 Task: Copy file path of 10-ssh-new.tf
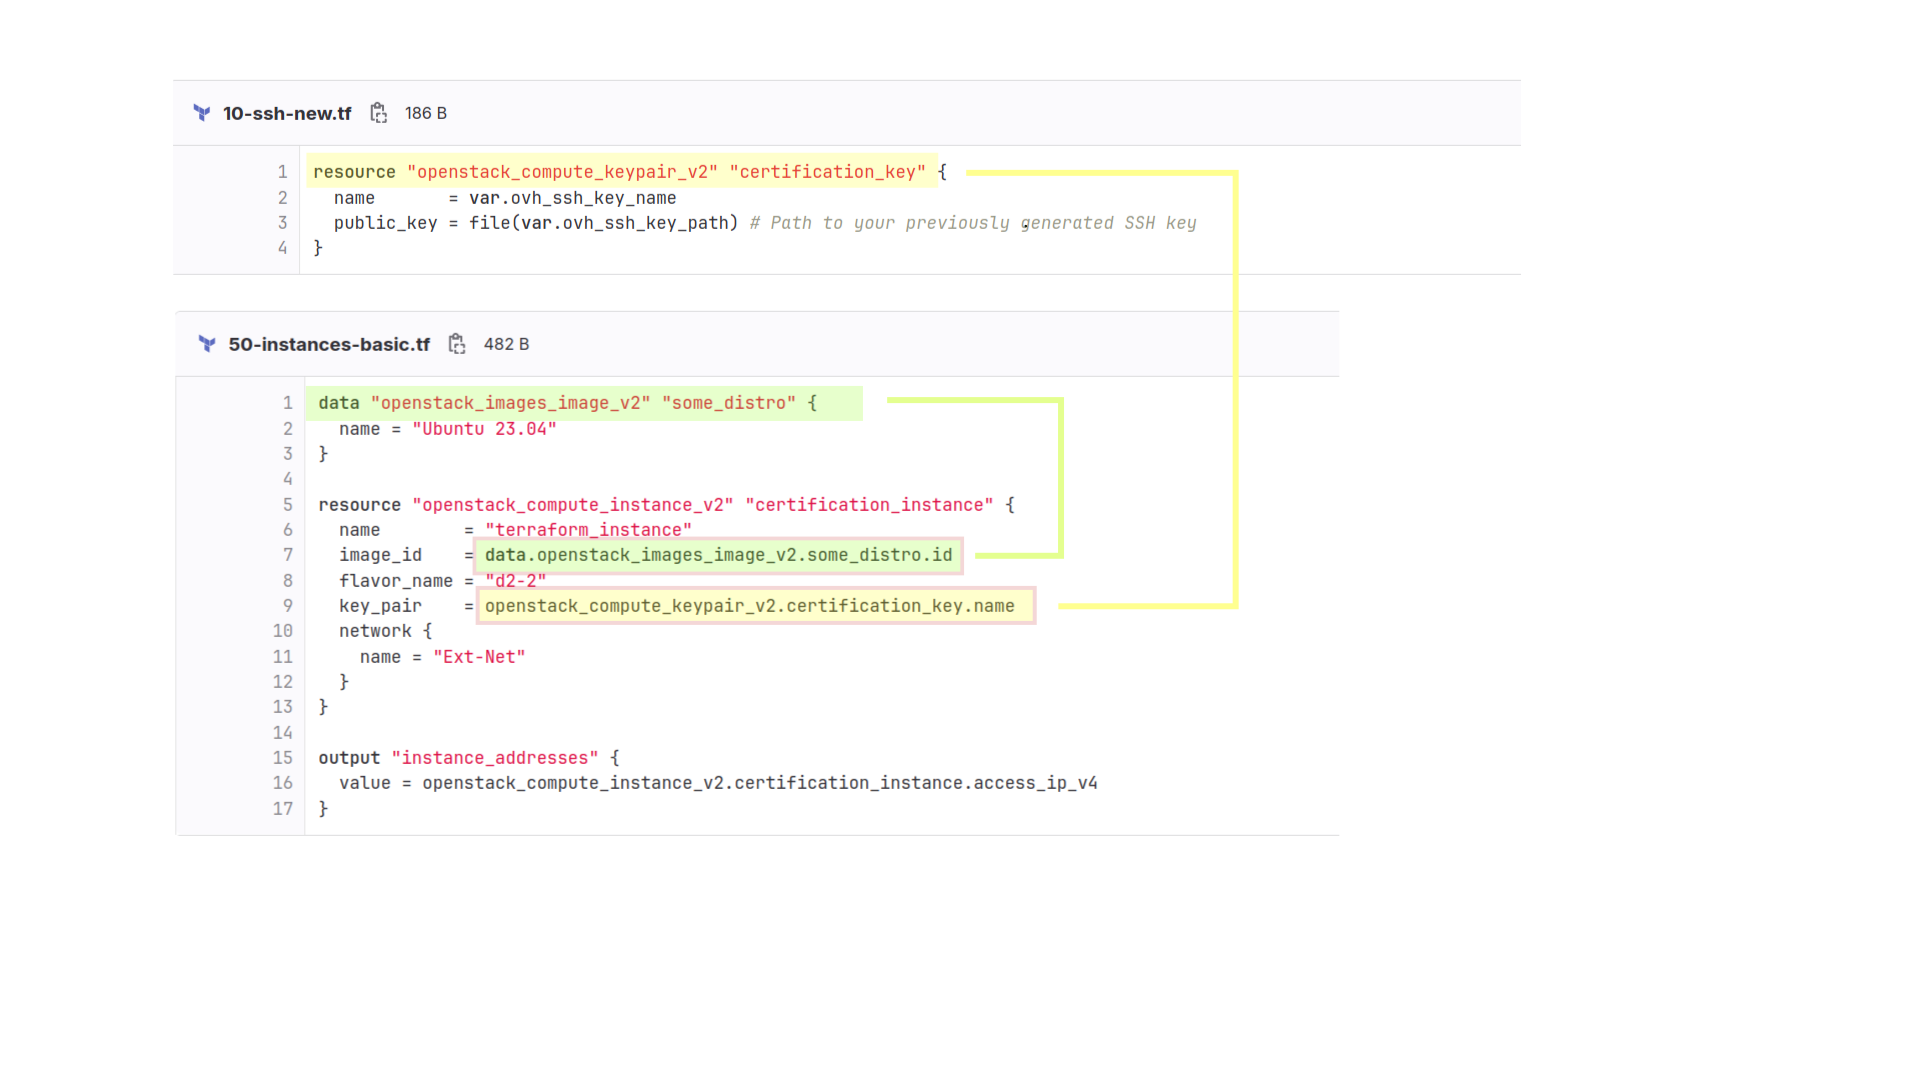point(378,113)
